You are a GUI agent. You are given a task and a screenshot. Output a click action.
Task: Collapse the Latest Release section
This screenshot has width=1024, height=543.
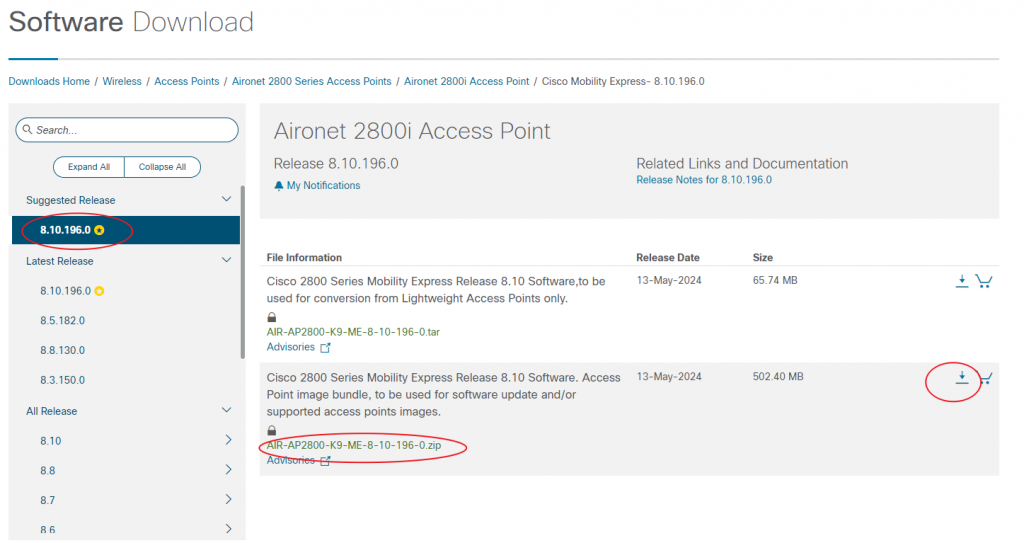226,261
